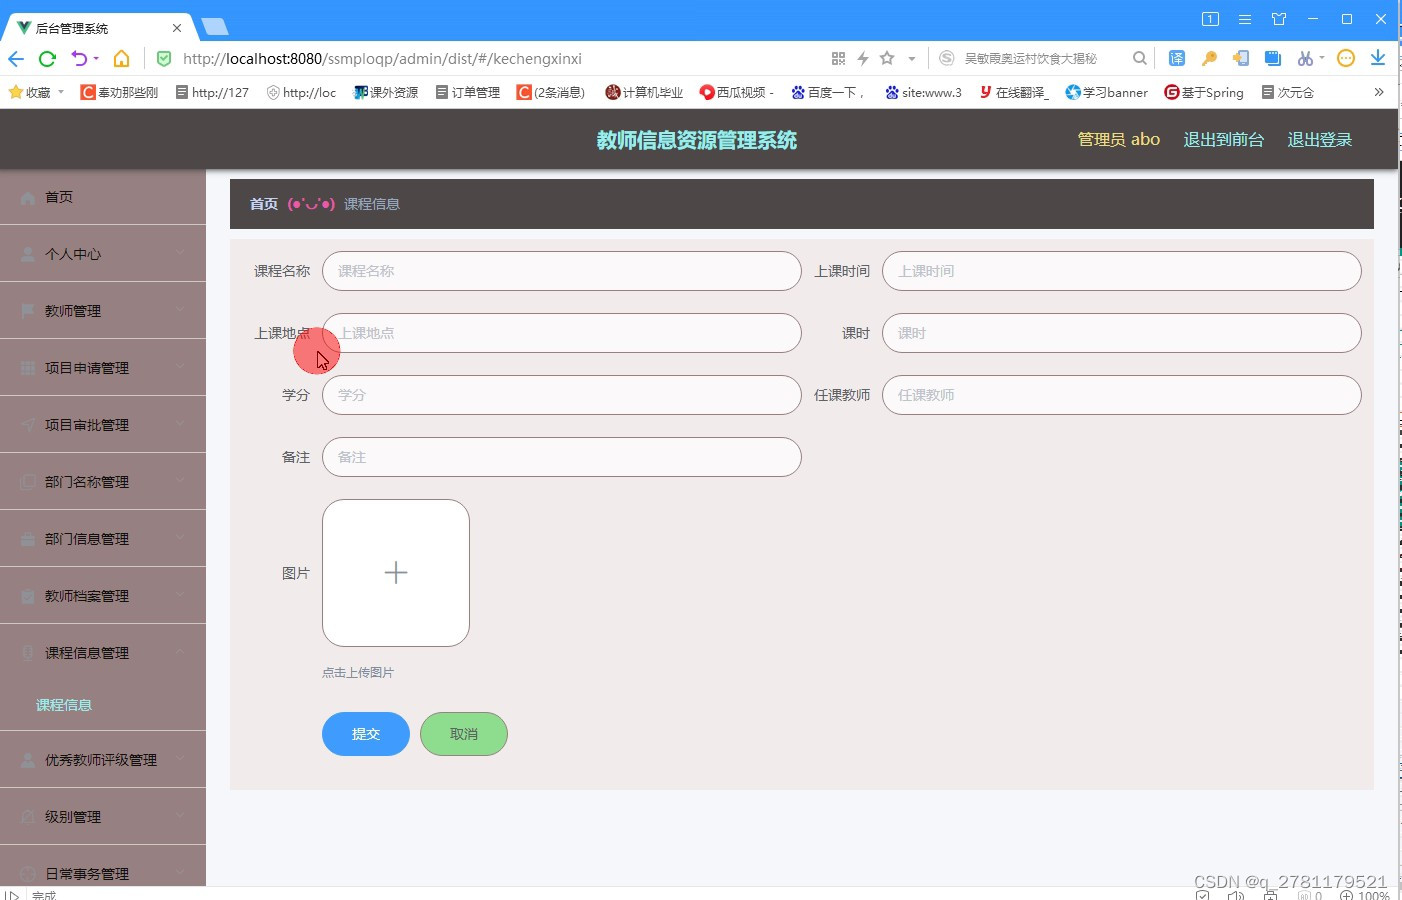The height and width of the screenshot is (900, 1402).
Task: Expand the 教师档案管理 sidebar menu
Action: 103,596
